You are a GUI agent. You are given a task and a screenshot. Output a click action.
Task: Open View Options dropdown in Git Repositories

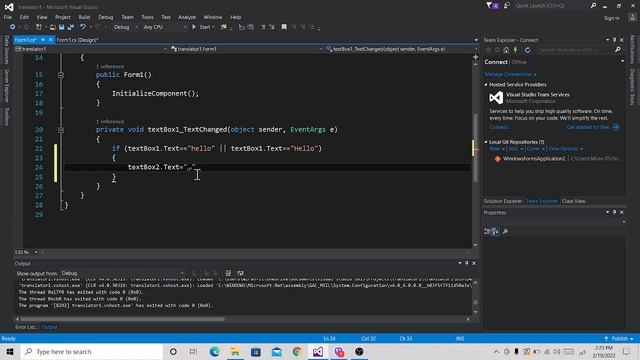click(x=566, y=149)
